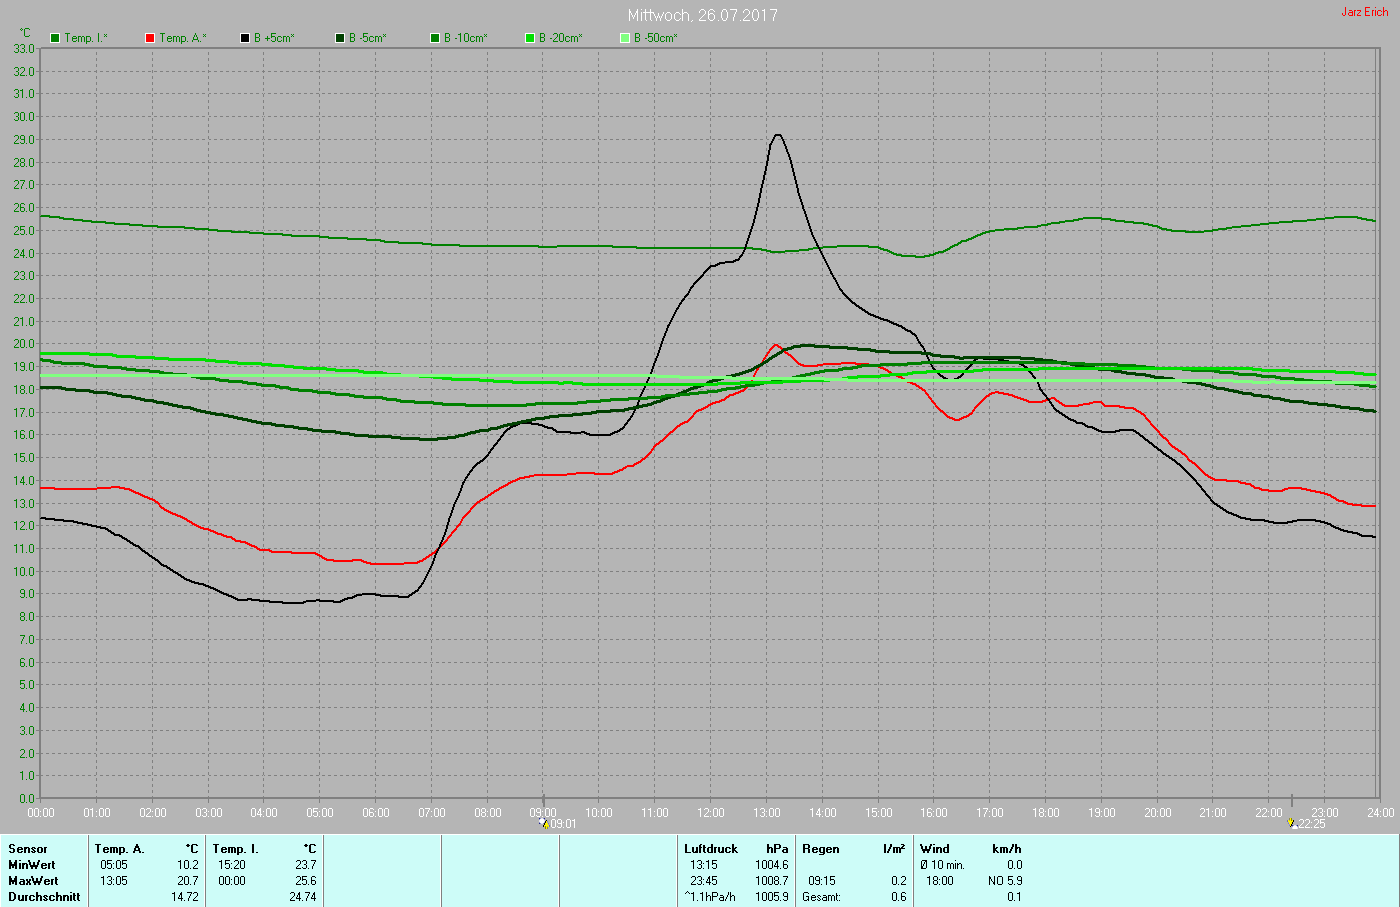The image size is (1400, 907).
Task: Click the Sensor header in stats table
Action: (x=28, y=848)
